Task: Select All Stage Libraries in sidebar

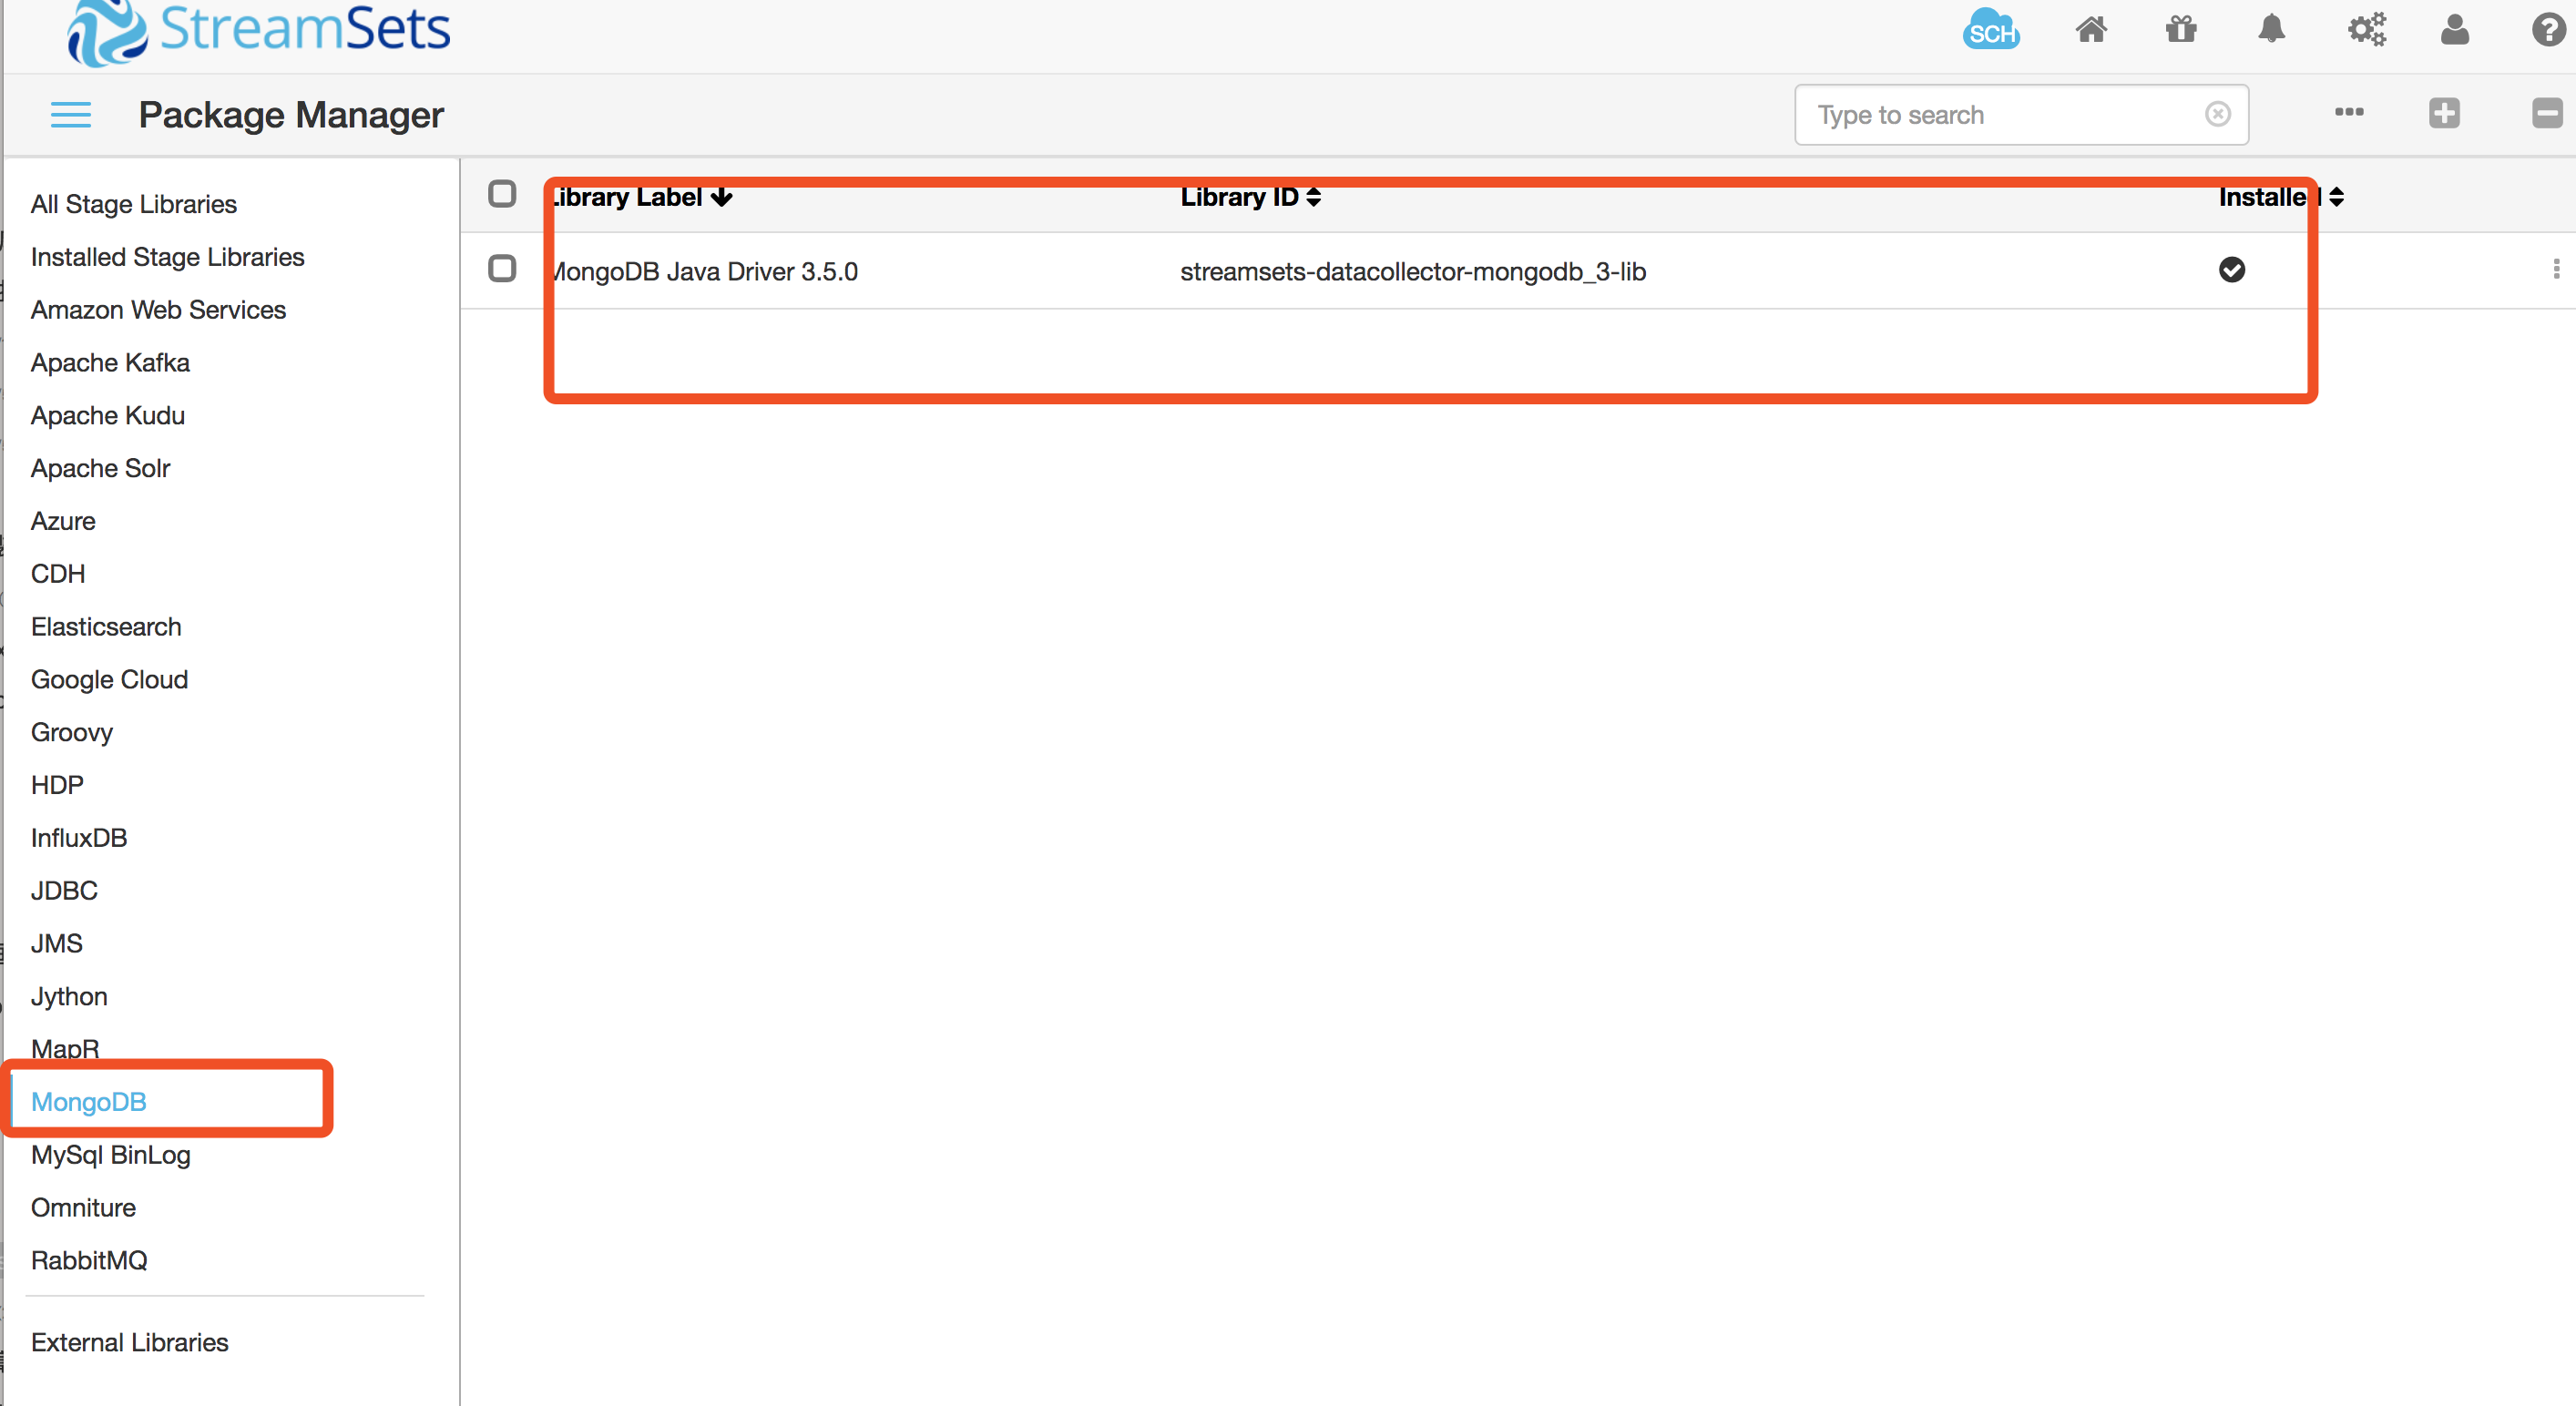Action: click(x=134, y=204)
